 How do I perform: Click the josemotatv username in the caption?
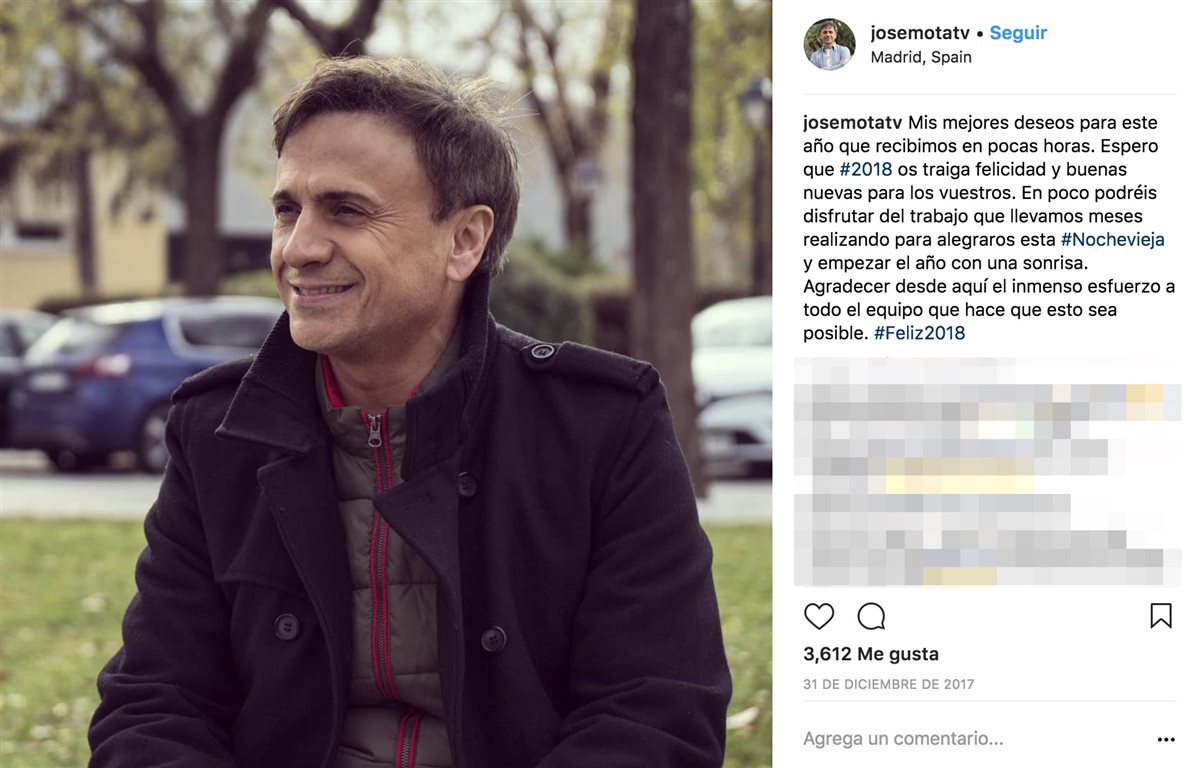click(853, 123)
